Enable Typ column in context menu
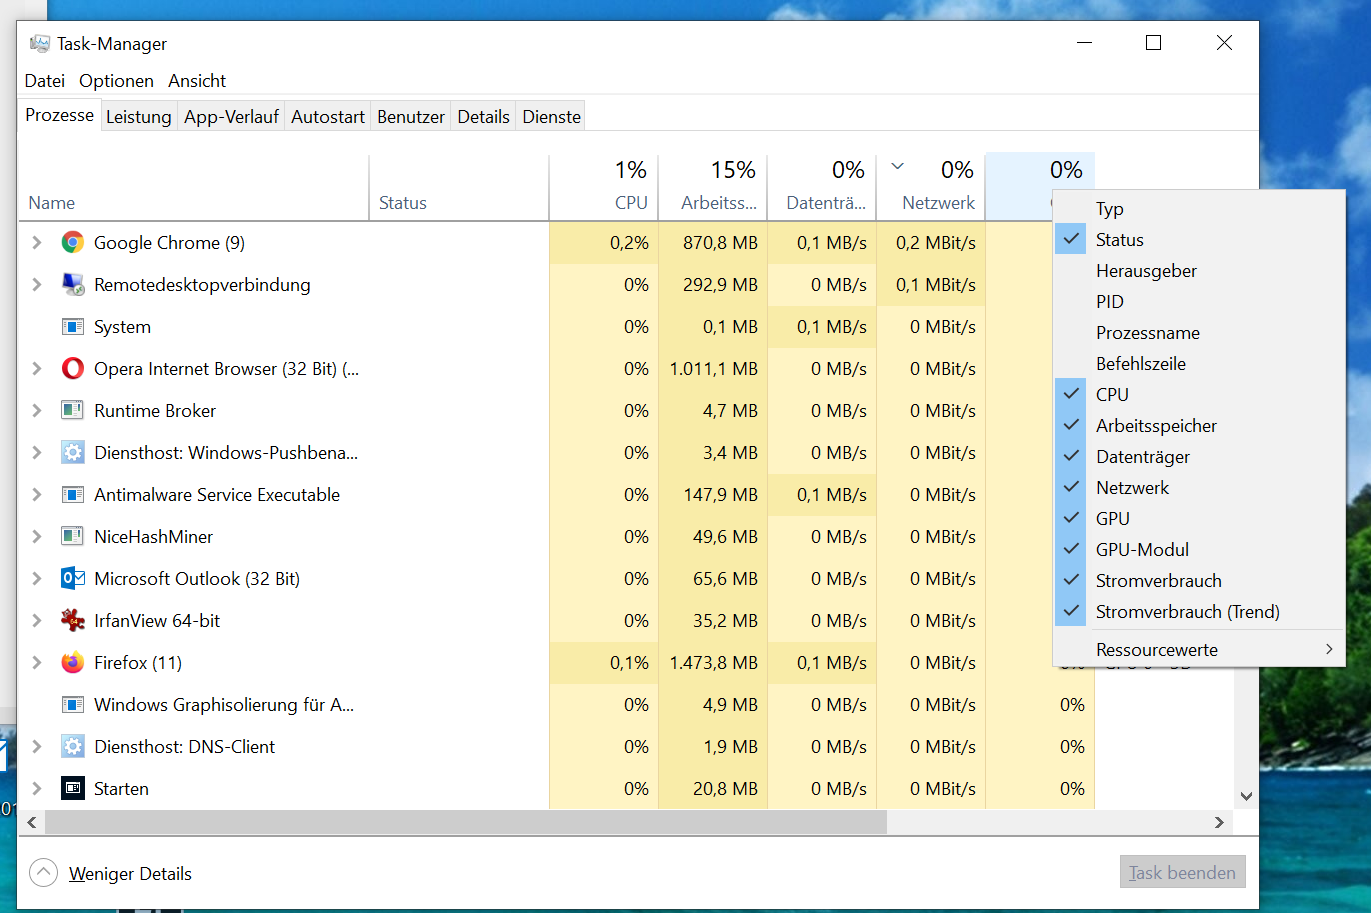 [x=1199, y=209]
